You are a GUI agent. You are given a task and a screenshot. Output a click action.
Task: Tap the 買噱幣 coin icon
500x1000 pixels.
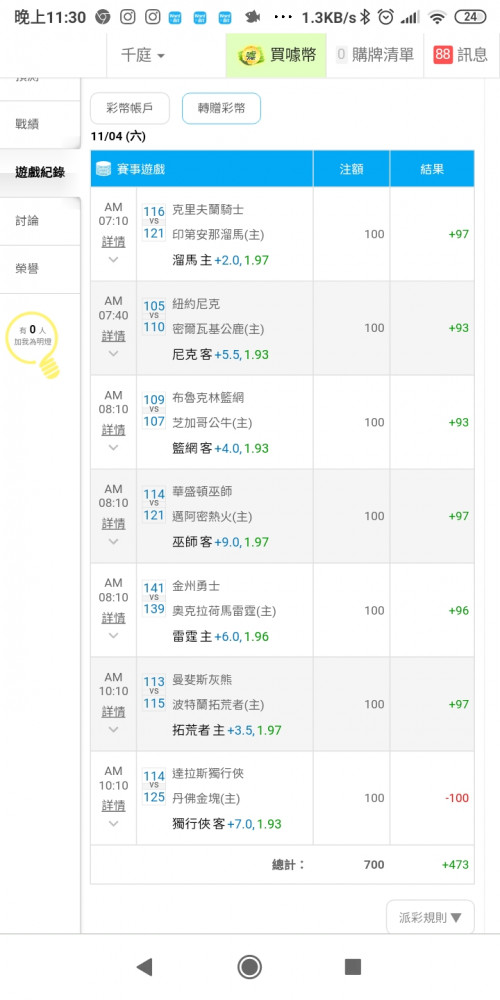pos(251,55)
